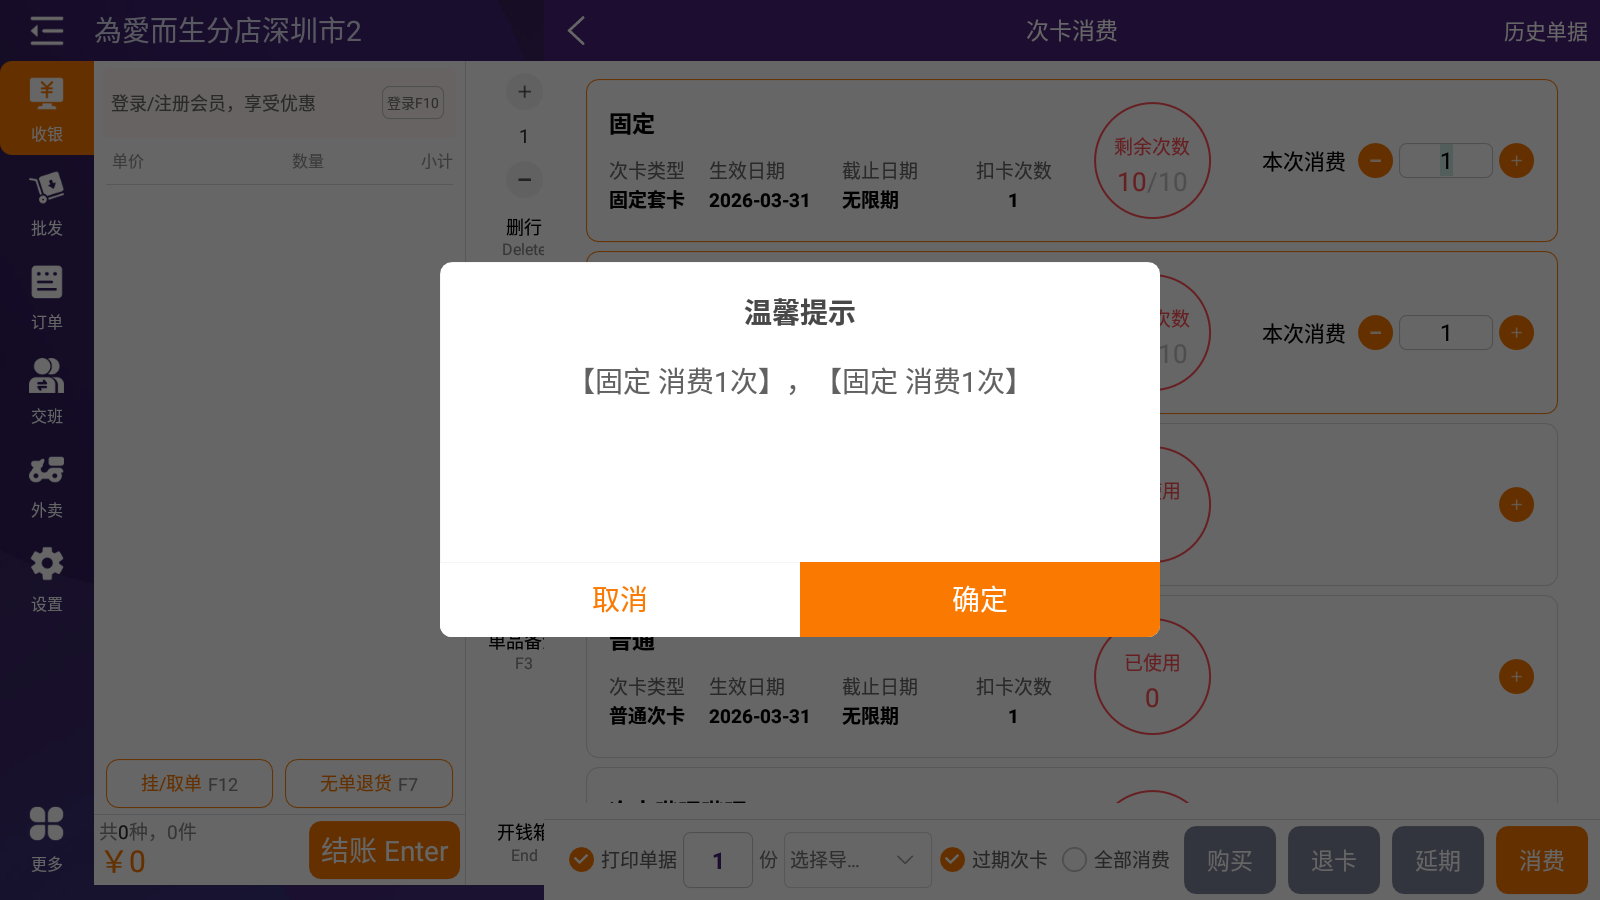
Task: Click 取消 to dismiss the dialog
Action: 620,599
